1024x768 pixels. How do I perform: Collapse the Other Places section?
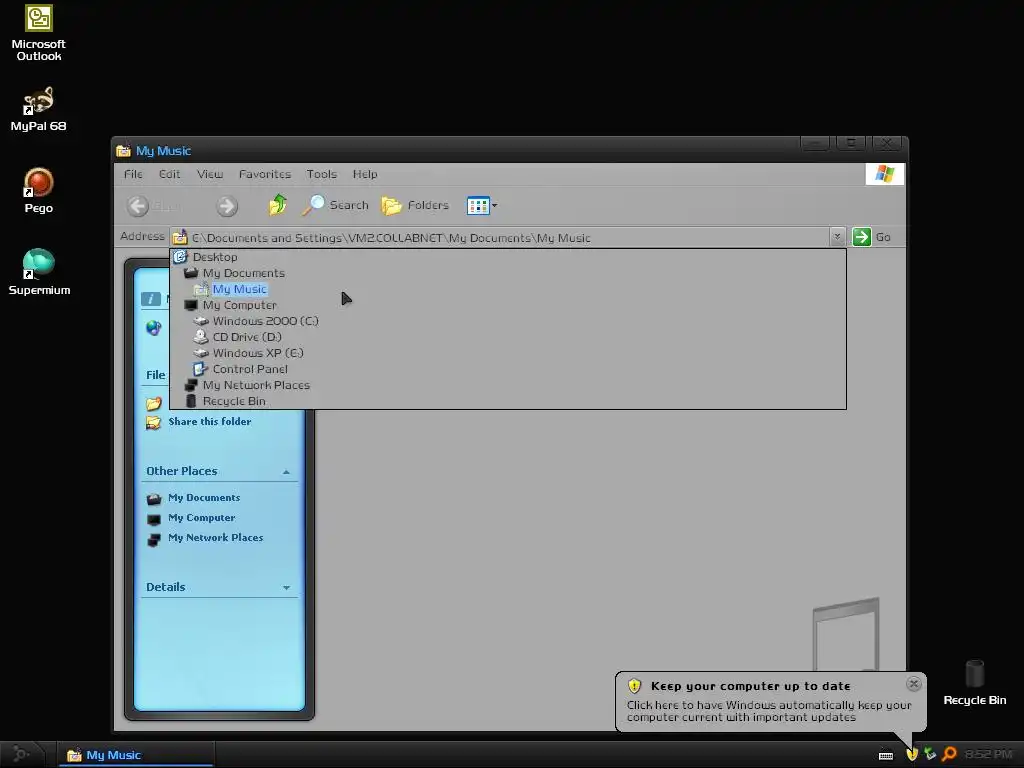point(286,472)
